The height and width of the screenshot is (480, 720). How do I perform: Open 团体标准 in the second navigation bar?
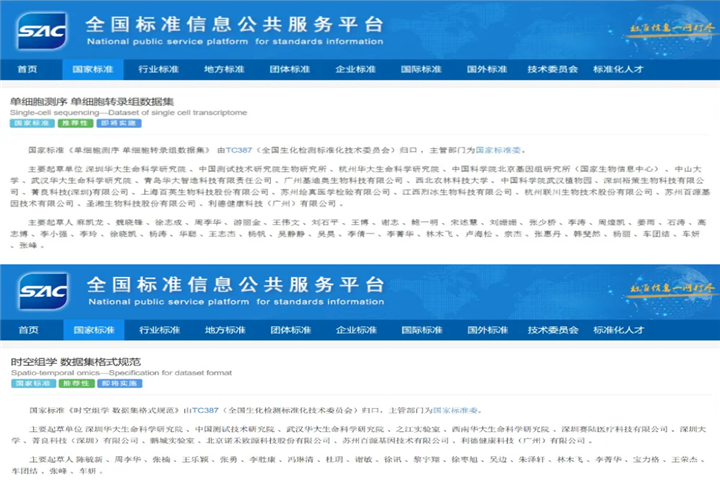pos(289,330)
